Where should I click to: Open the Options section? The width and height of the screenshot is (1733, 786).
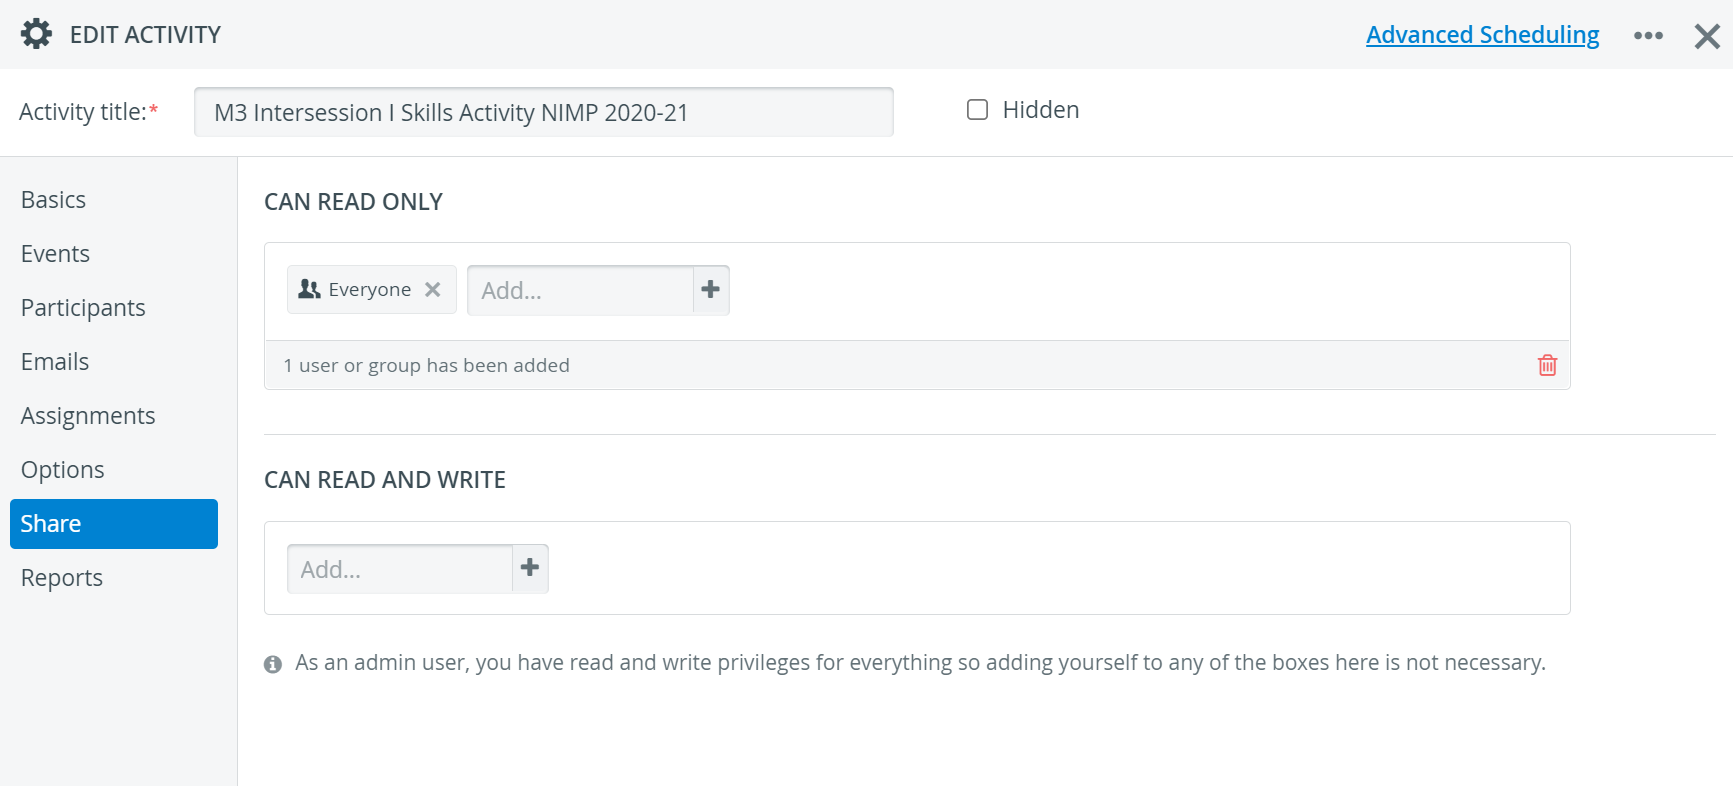(x=62, y=470)
